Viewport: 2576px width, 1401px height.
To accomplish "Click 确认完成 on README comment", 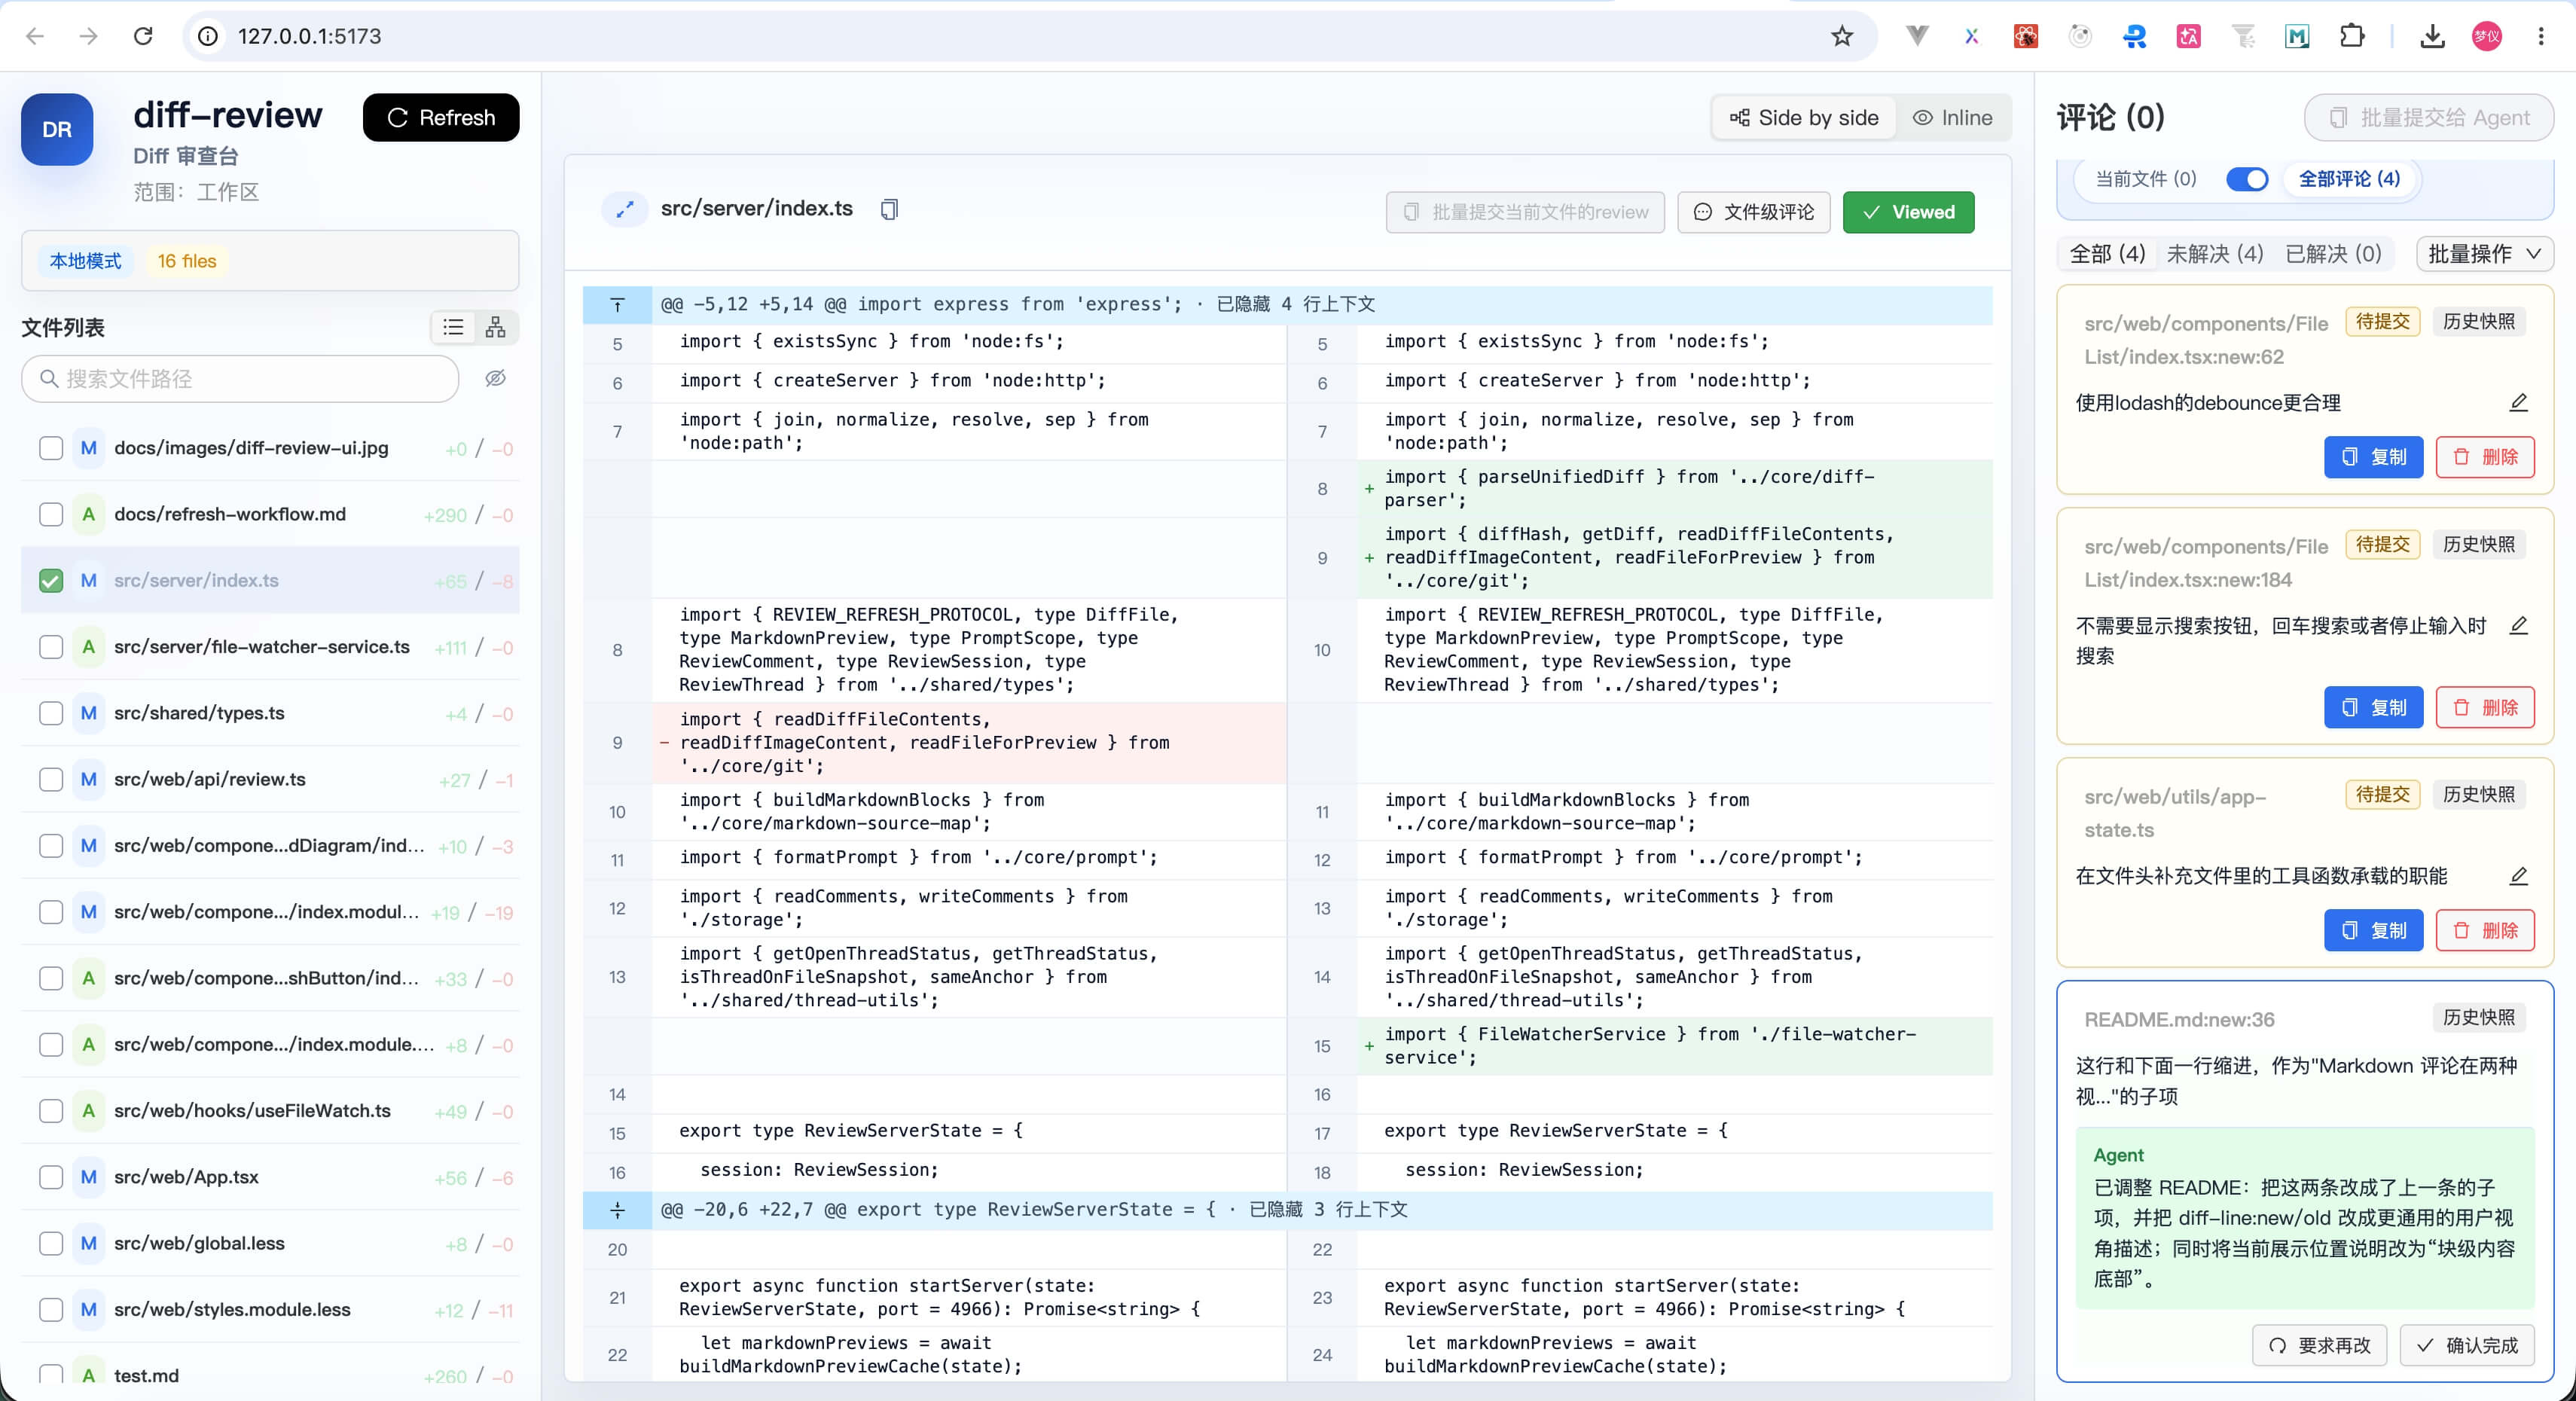I will coord(2467,1345).
